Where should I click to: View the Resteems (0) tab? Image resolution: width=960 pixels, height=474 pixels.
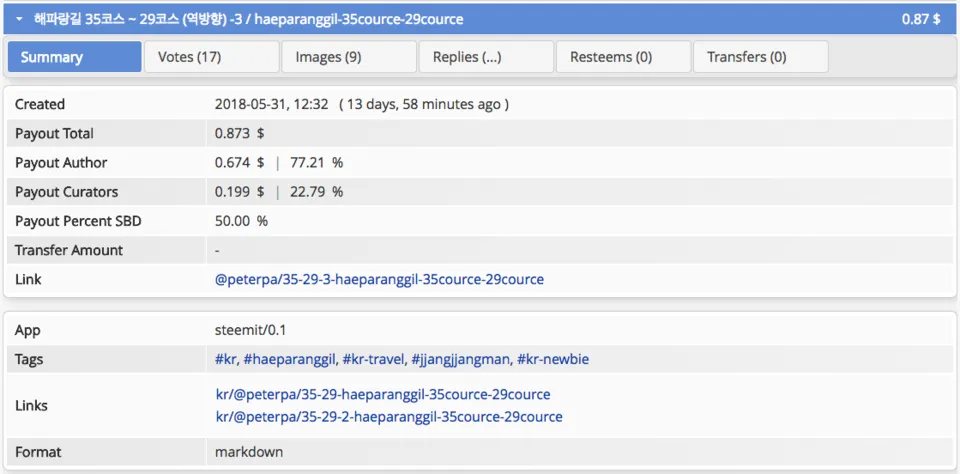[623, 57]
